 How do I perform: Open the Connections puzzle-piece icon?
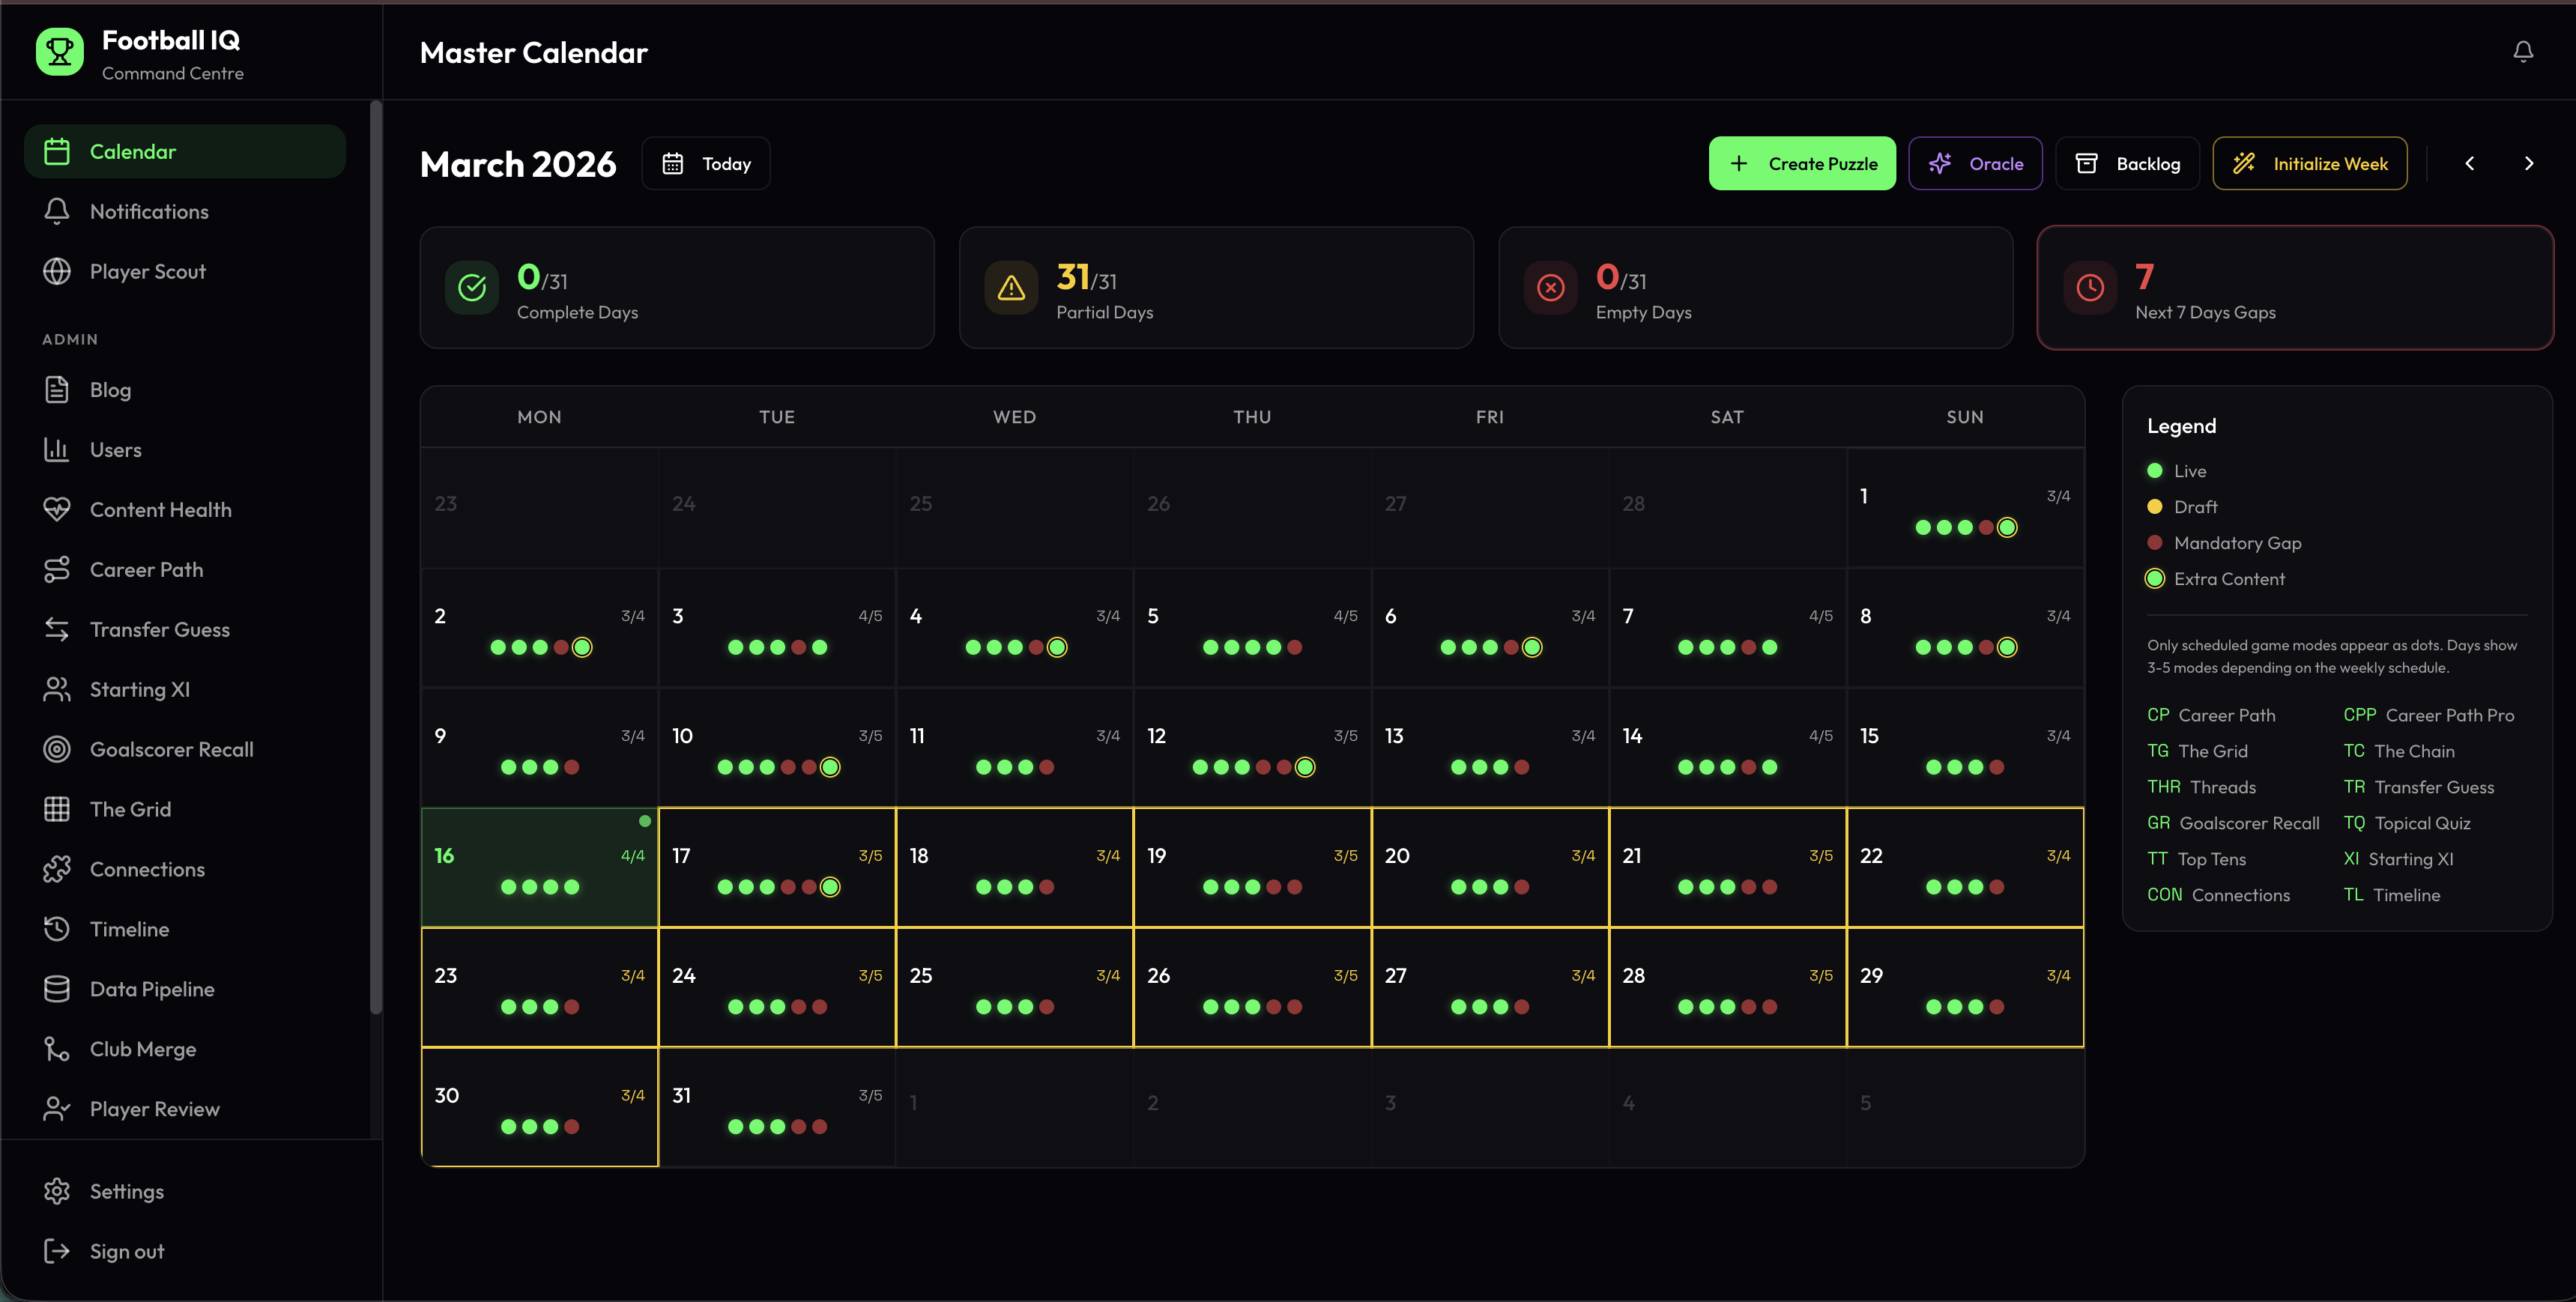tap(57, 869)
